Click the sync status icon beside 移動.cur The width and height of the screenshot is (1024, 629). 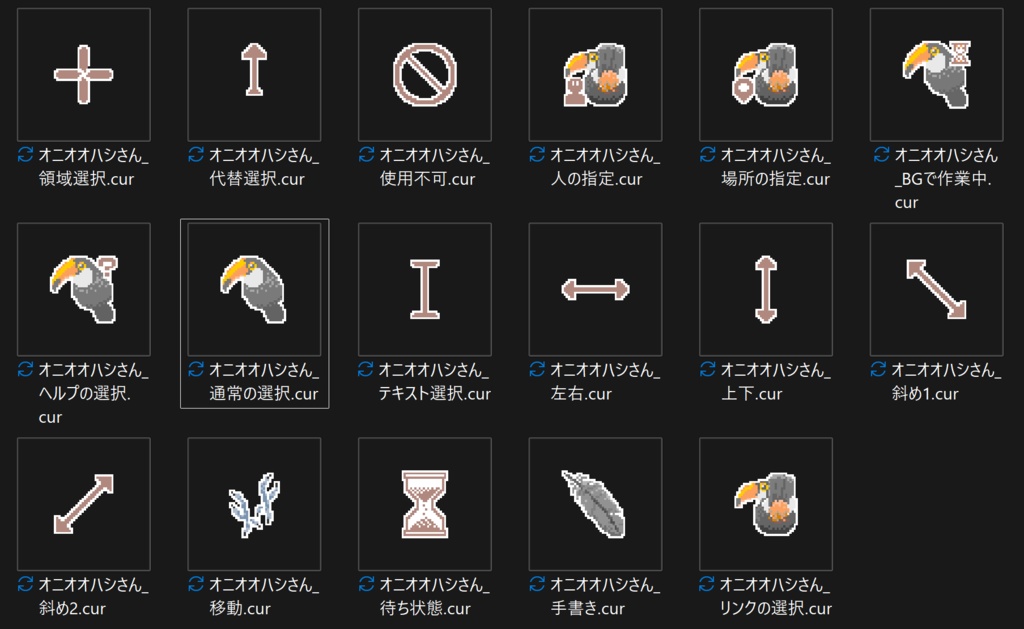coord(196,584)
